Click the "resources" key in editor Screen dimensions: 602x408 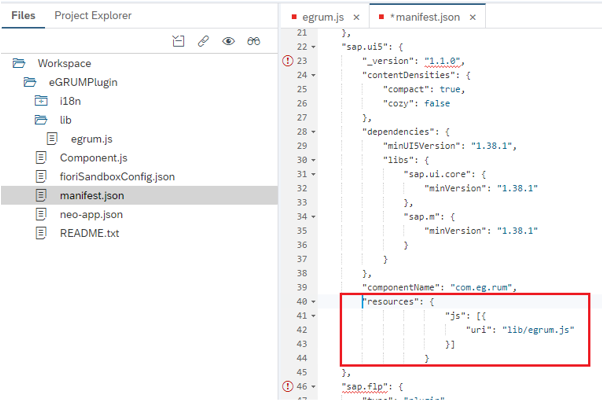(x=390, y=302)
